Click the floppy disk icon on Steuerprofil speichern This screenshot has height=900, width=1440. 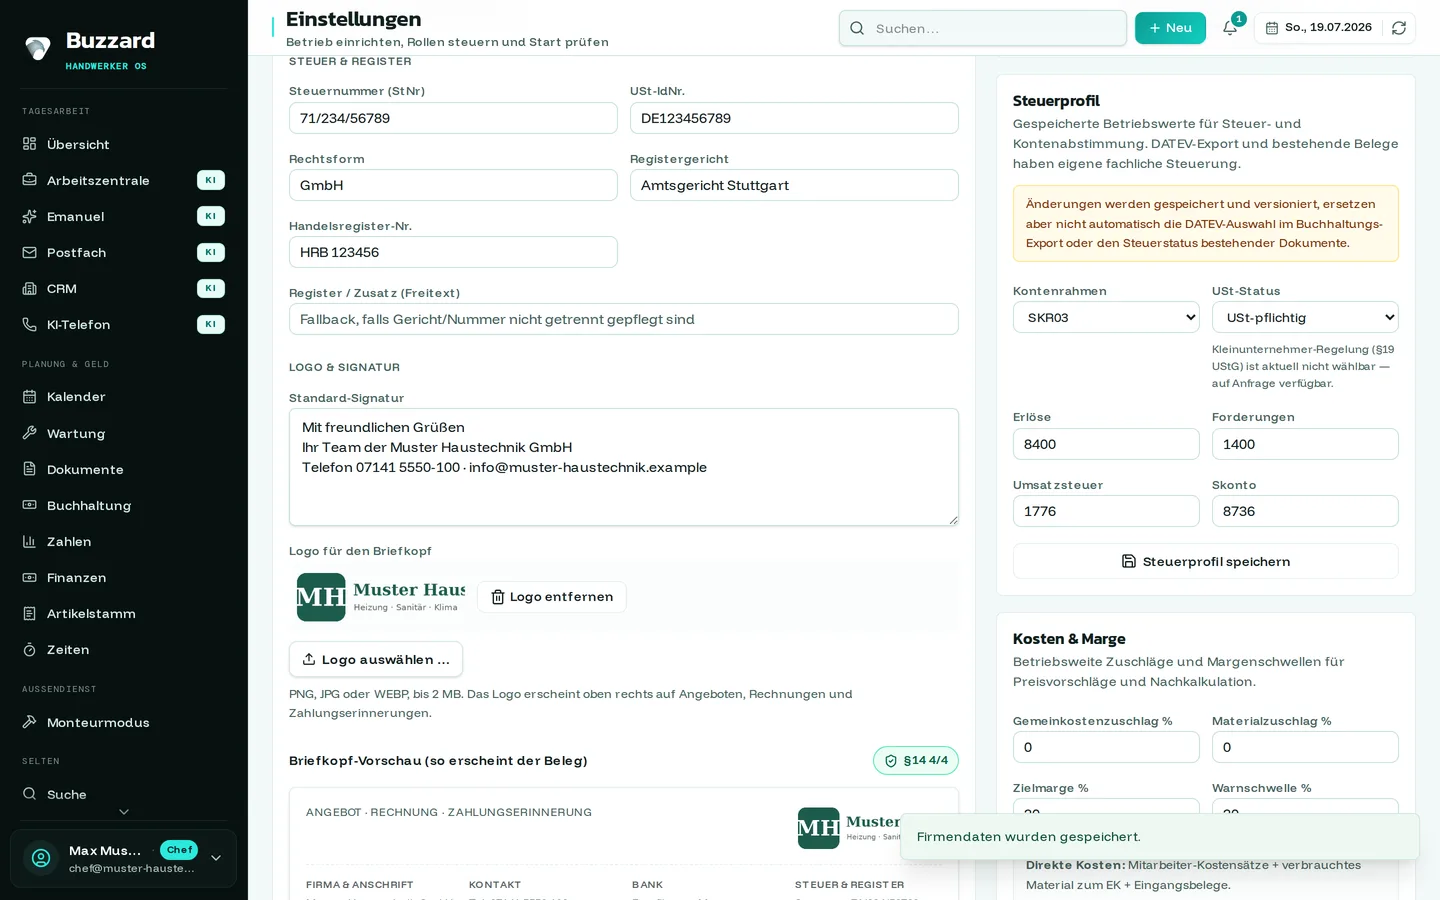pos(1129,561)
